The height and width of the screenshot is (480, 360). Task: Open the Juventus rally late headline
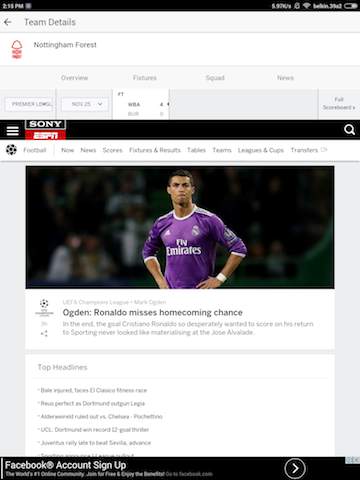pos(95,443)
